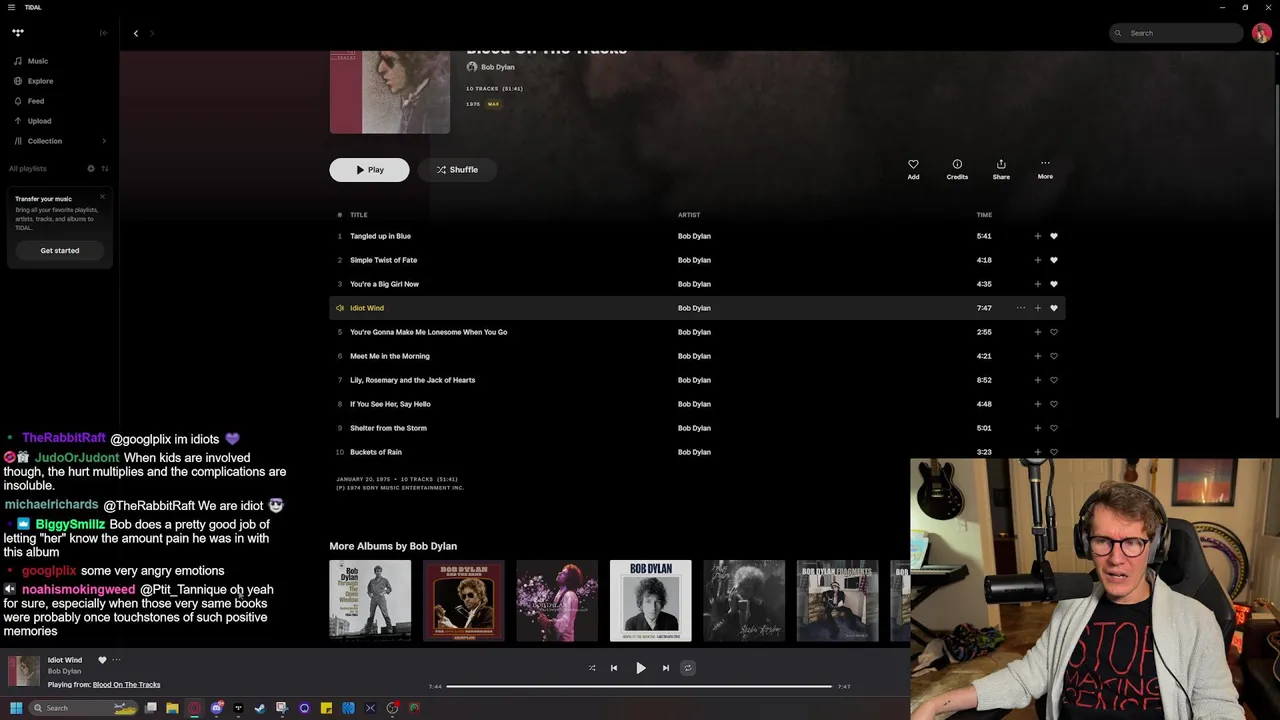Click the TIDAL logo in the sidebar
Screen dimensions: 1280x720
18,33
